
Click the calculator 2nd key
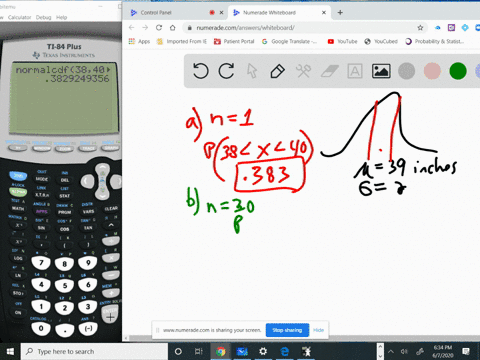[x=18, y=176]
